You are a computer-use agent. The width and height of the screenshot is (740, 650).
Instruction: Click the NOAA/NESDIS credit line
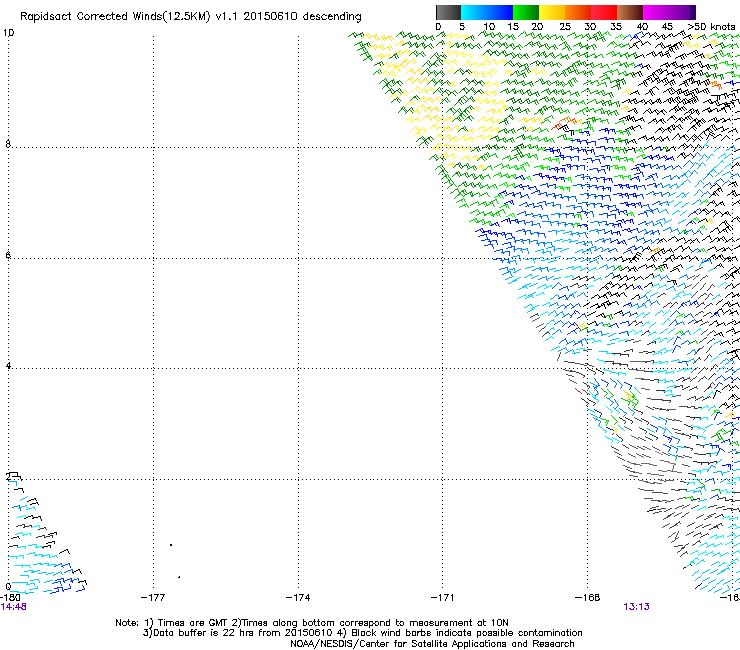point(432,644)
